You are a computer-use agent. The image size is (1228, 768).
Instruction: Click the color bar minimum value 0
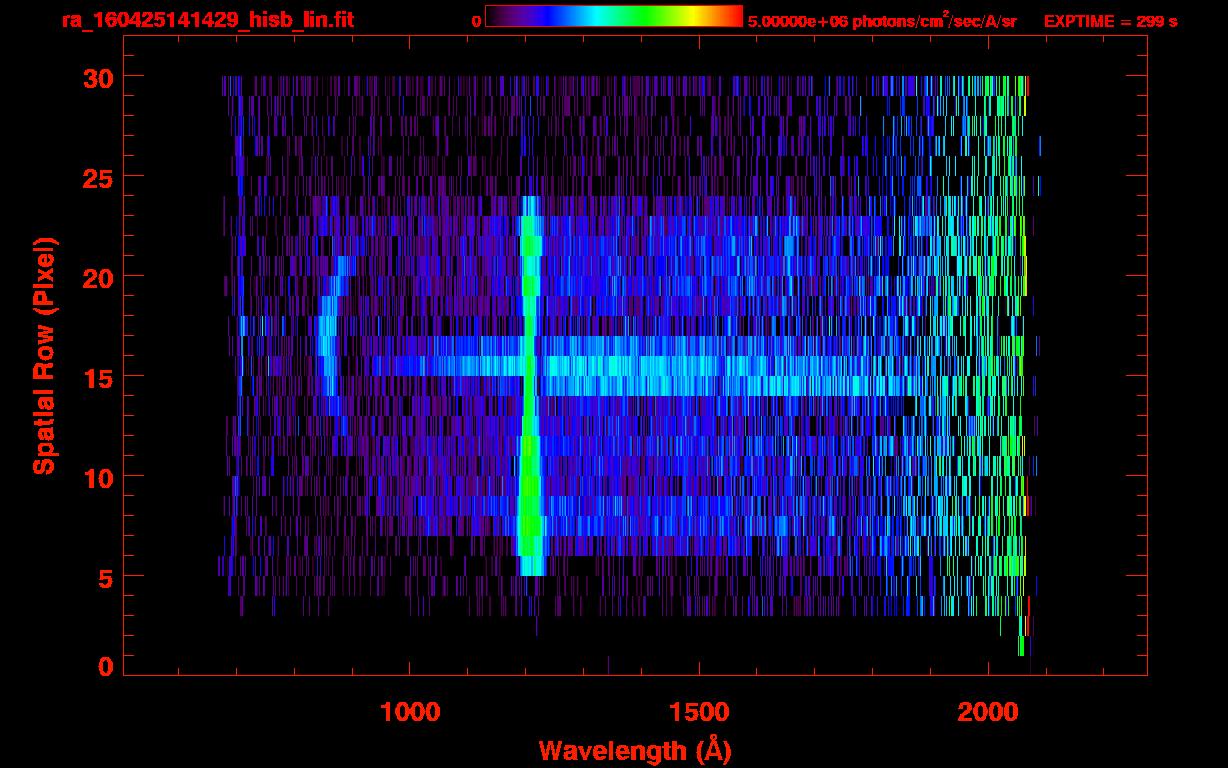476,21
